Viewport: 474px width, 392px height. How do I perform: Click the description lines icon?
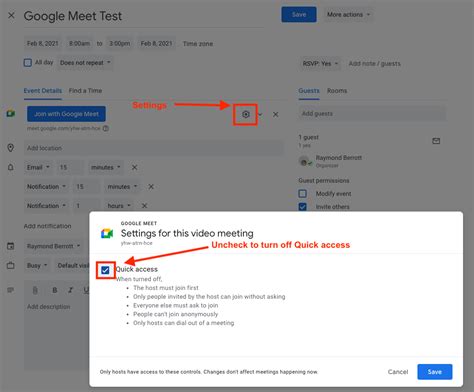click(x=11, y=290)
